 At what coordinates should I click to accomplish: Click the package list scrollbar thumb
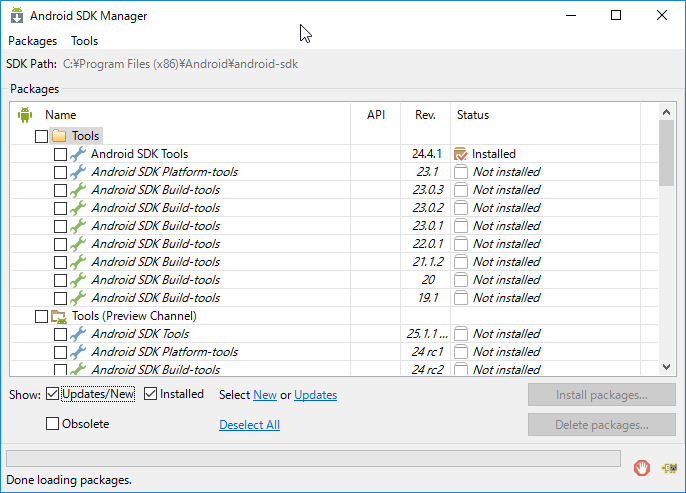(666, 153)
